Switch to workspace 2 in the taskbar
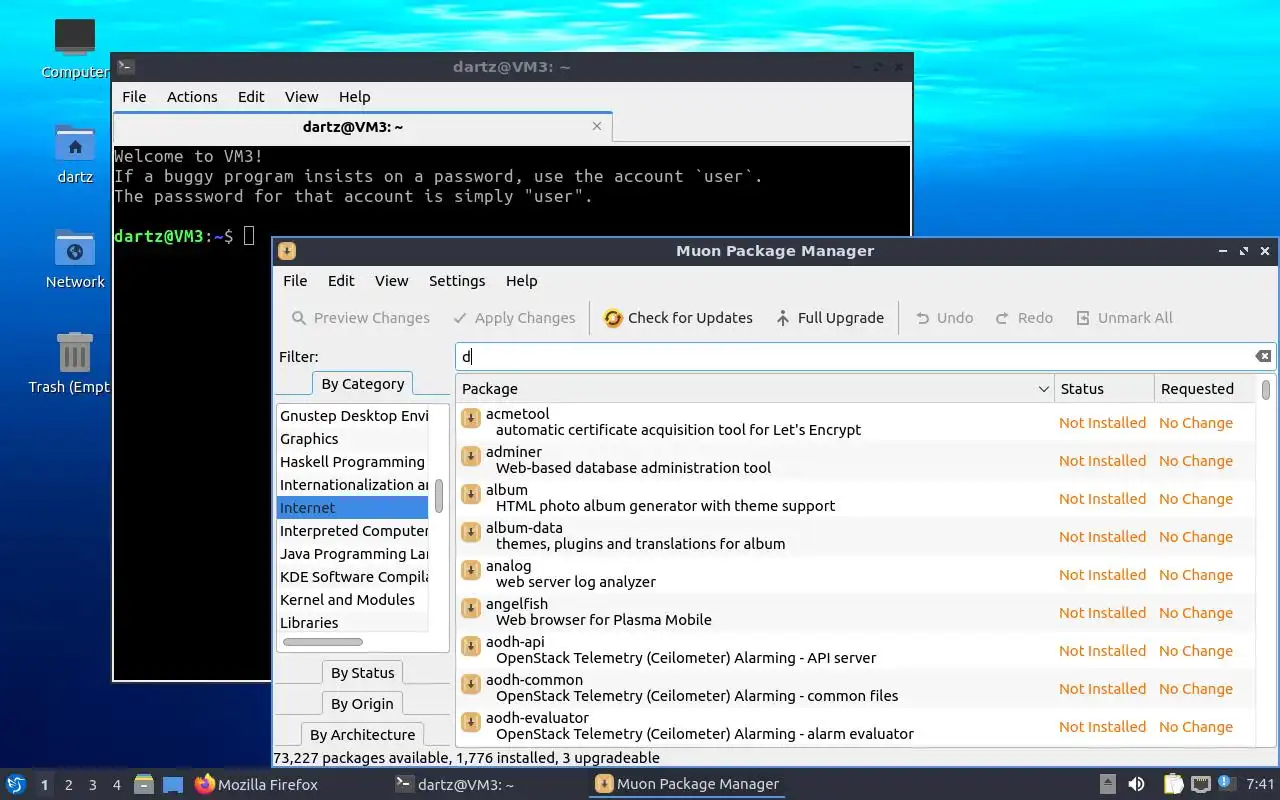 pyautogui.click(x=68, y=785)
